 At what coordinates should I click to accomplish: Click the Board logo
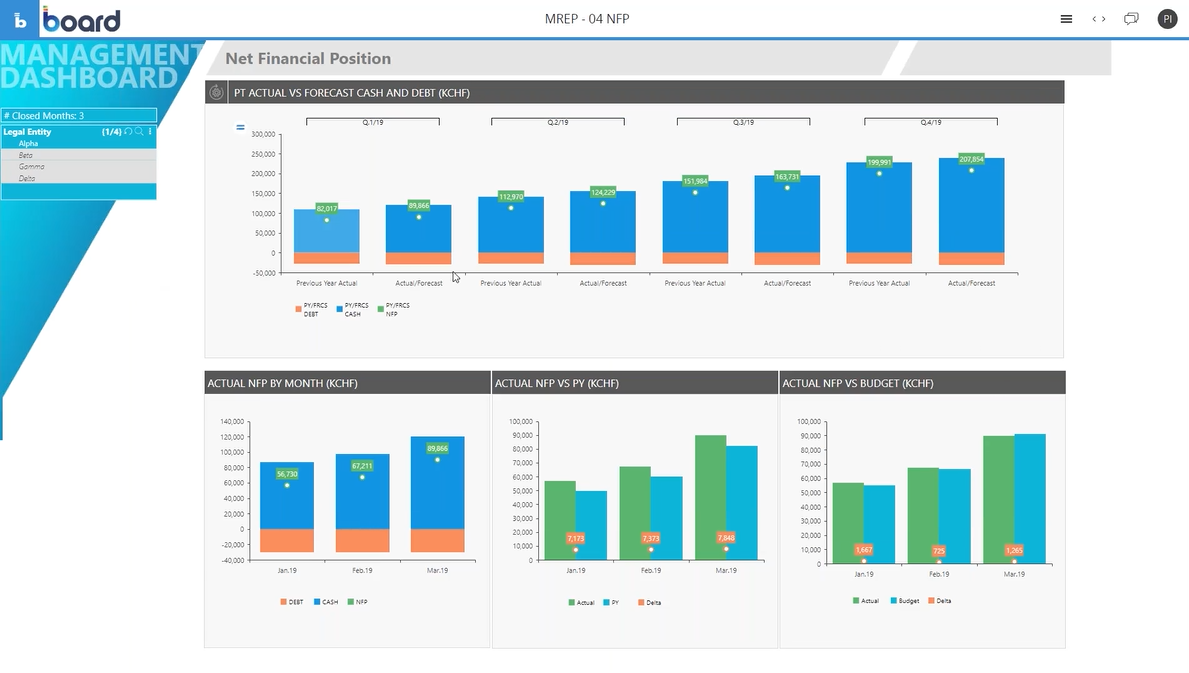tap(80, 20)
